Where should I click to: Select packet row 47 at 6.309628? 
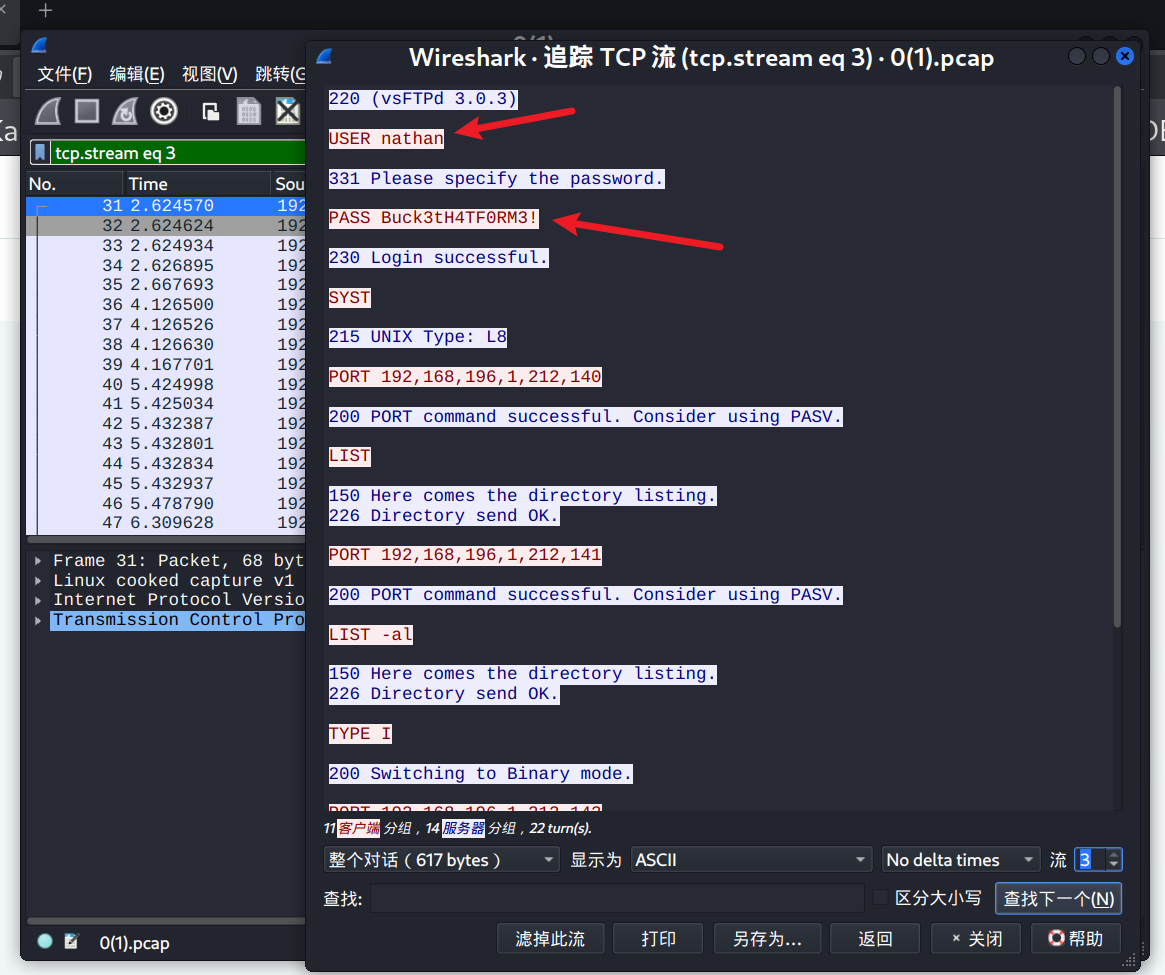pos(166,523)
